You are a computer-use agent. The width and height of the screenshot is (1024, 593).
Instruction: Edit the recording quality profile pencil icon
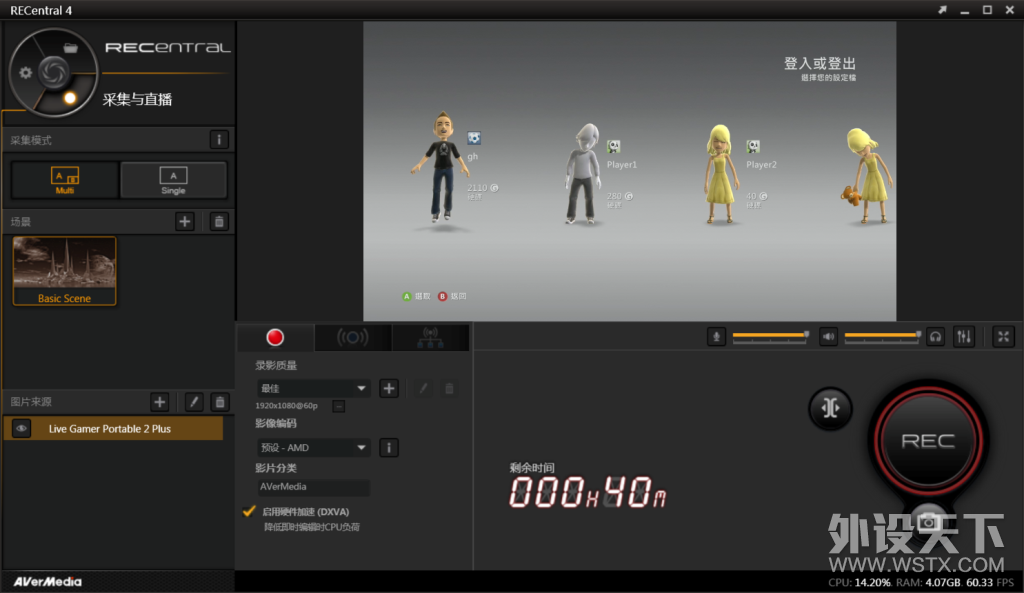coord(423,388)
